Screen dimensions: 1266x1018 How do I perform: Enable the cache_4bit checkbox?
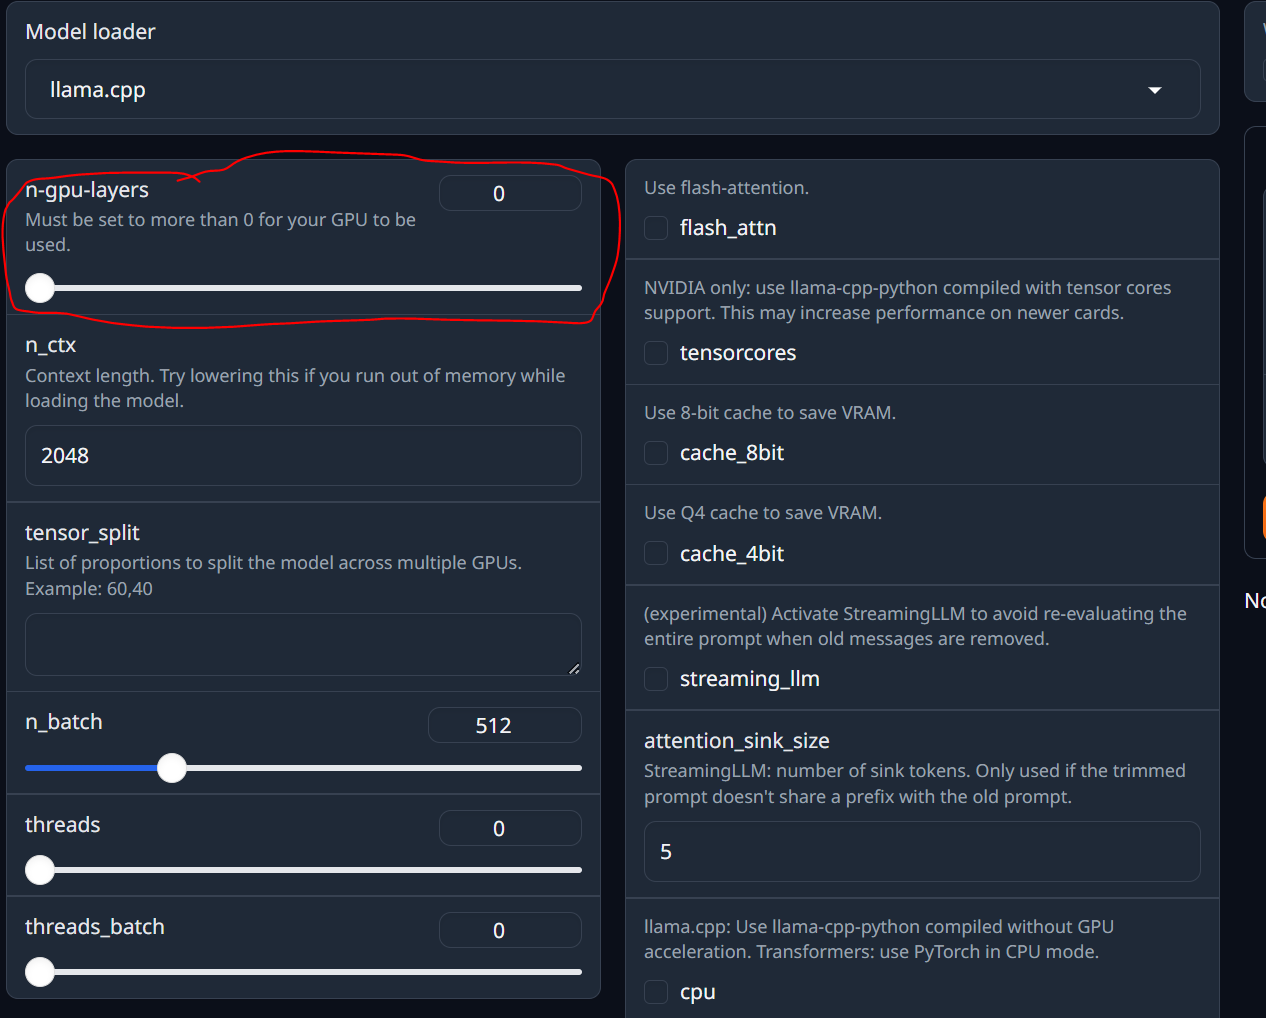point(656,553)
